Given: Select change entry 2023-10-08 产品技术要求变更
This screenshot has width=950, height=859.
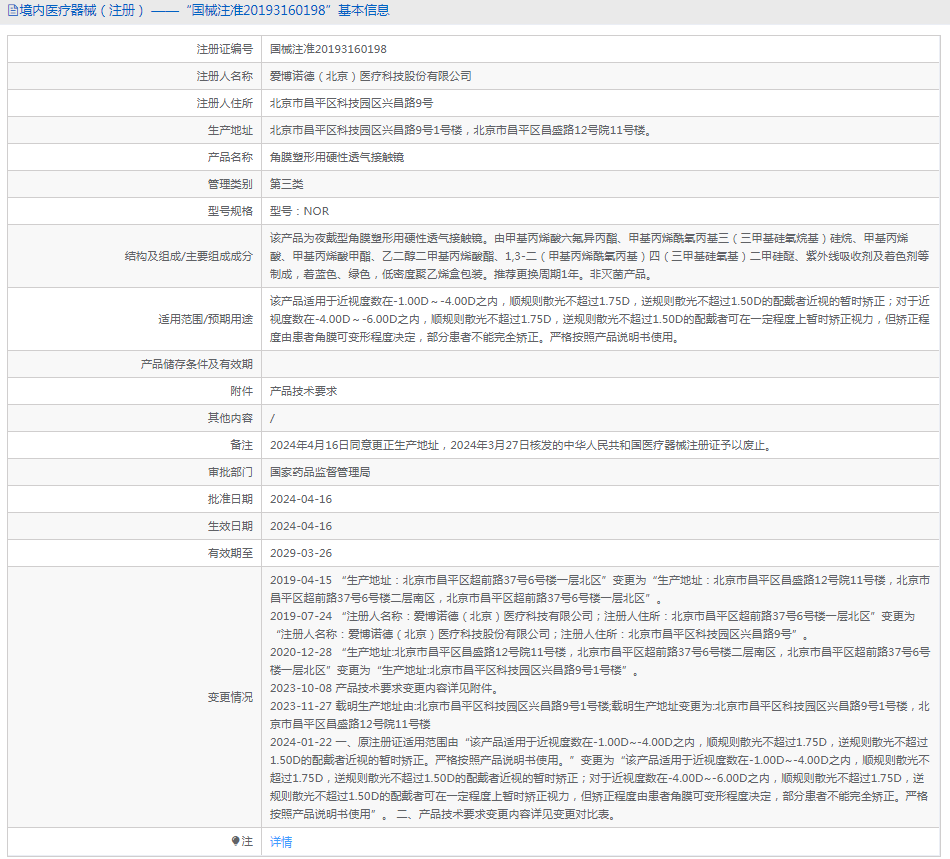Looking at the screenshot, I should [385, 688].
